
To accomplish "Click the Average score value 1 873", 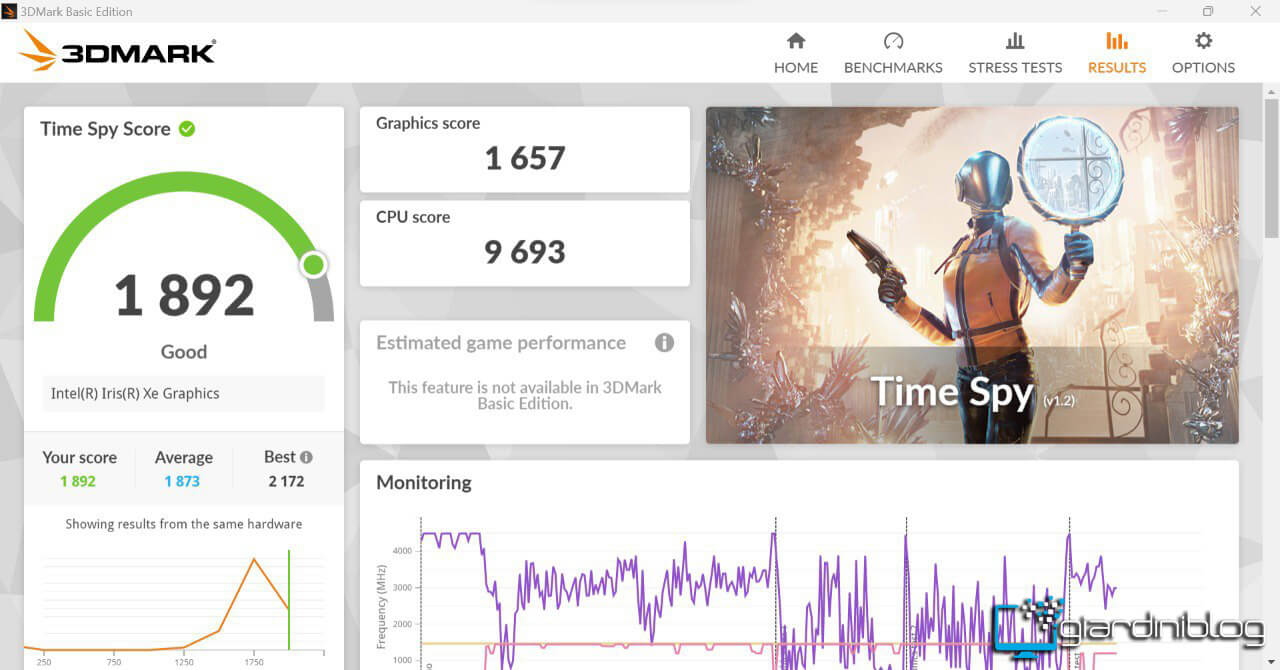I will 182,481.
